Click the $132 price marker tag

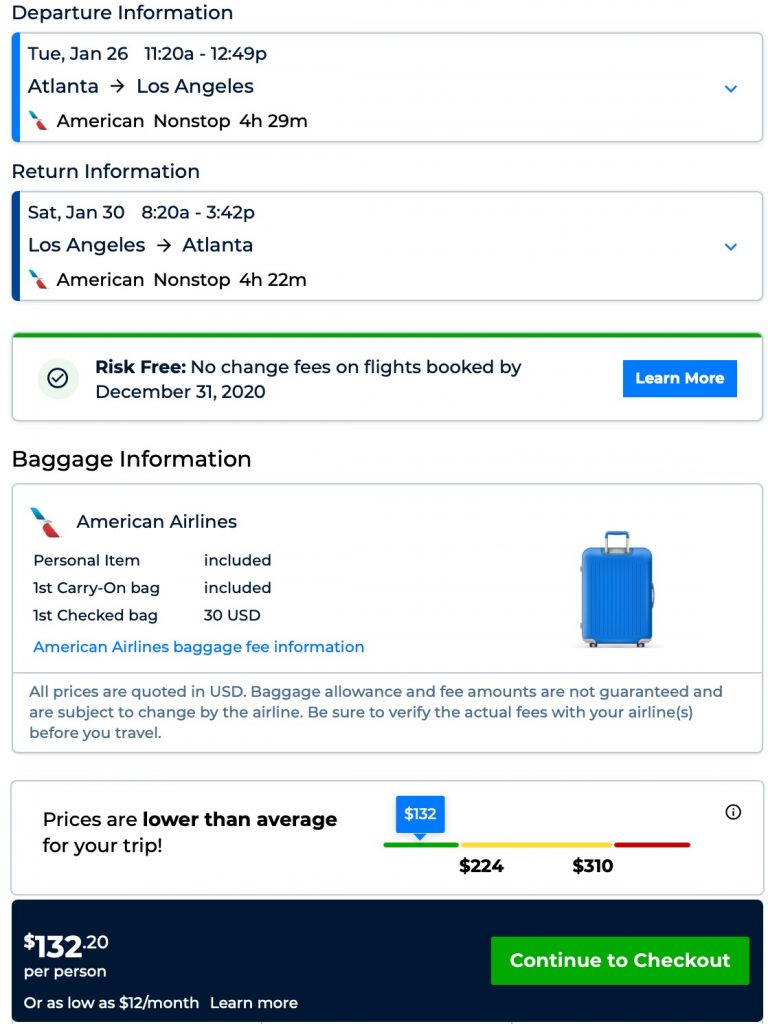(420, 814)
